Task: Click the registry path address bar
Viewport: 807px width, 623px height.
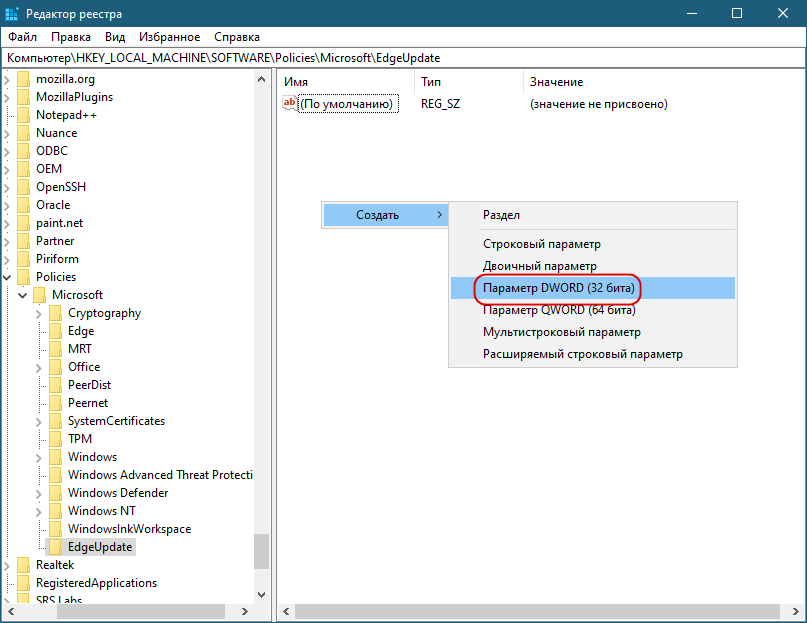Action: [x=403, y=58]
